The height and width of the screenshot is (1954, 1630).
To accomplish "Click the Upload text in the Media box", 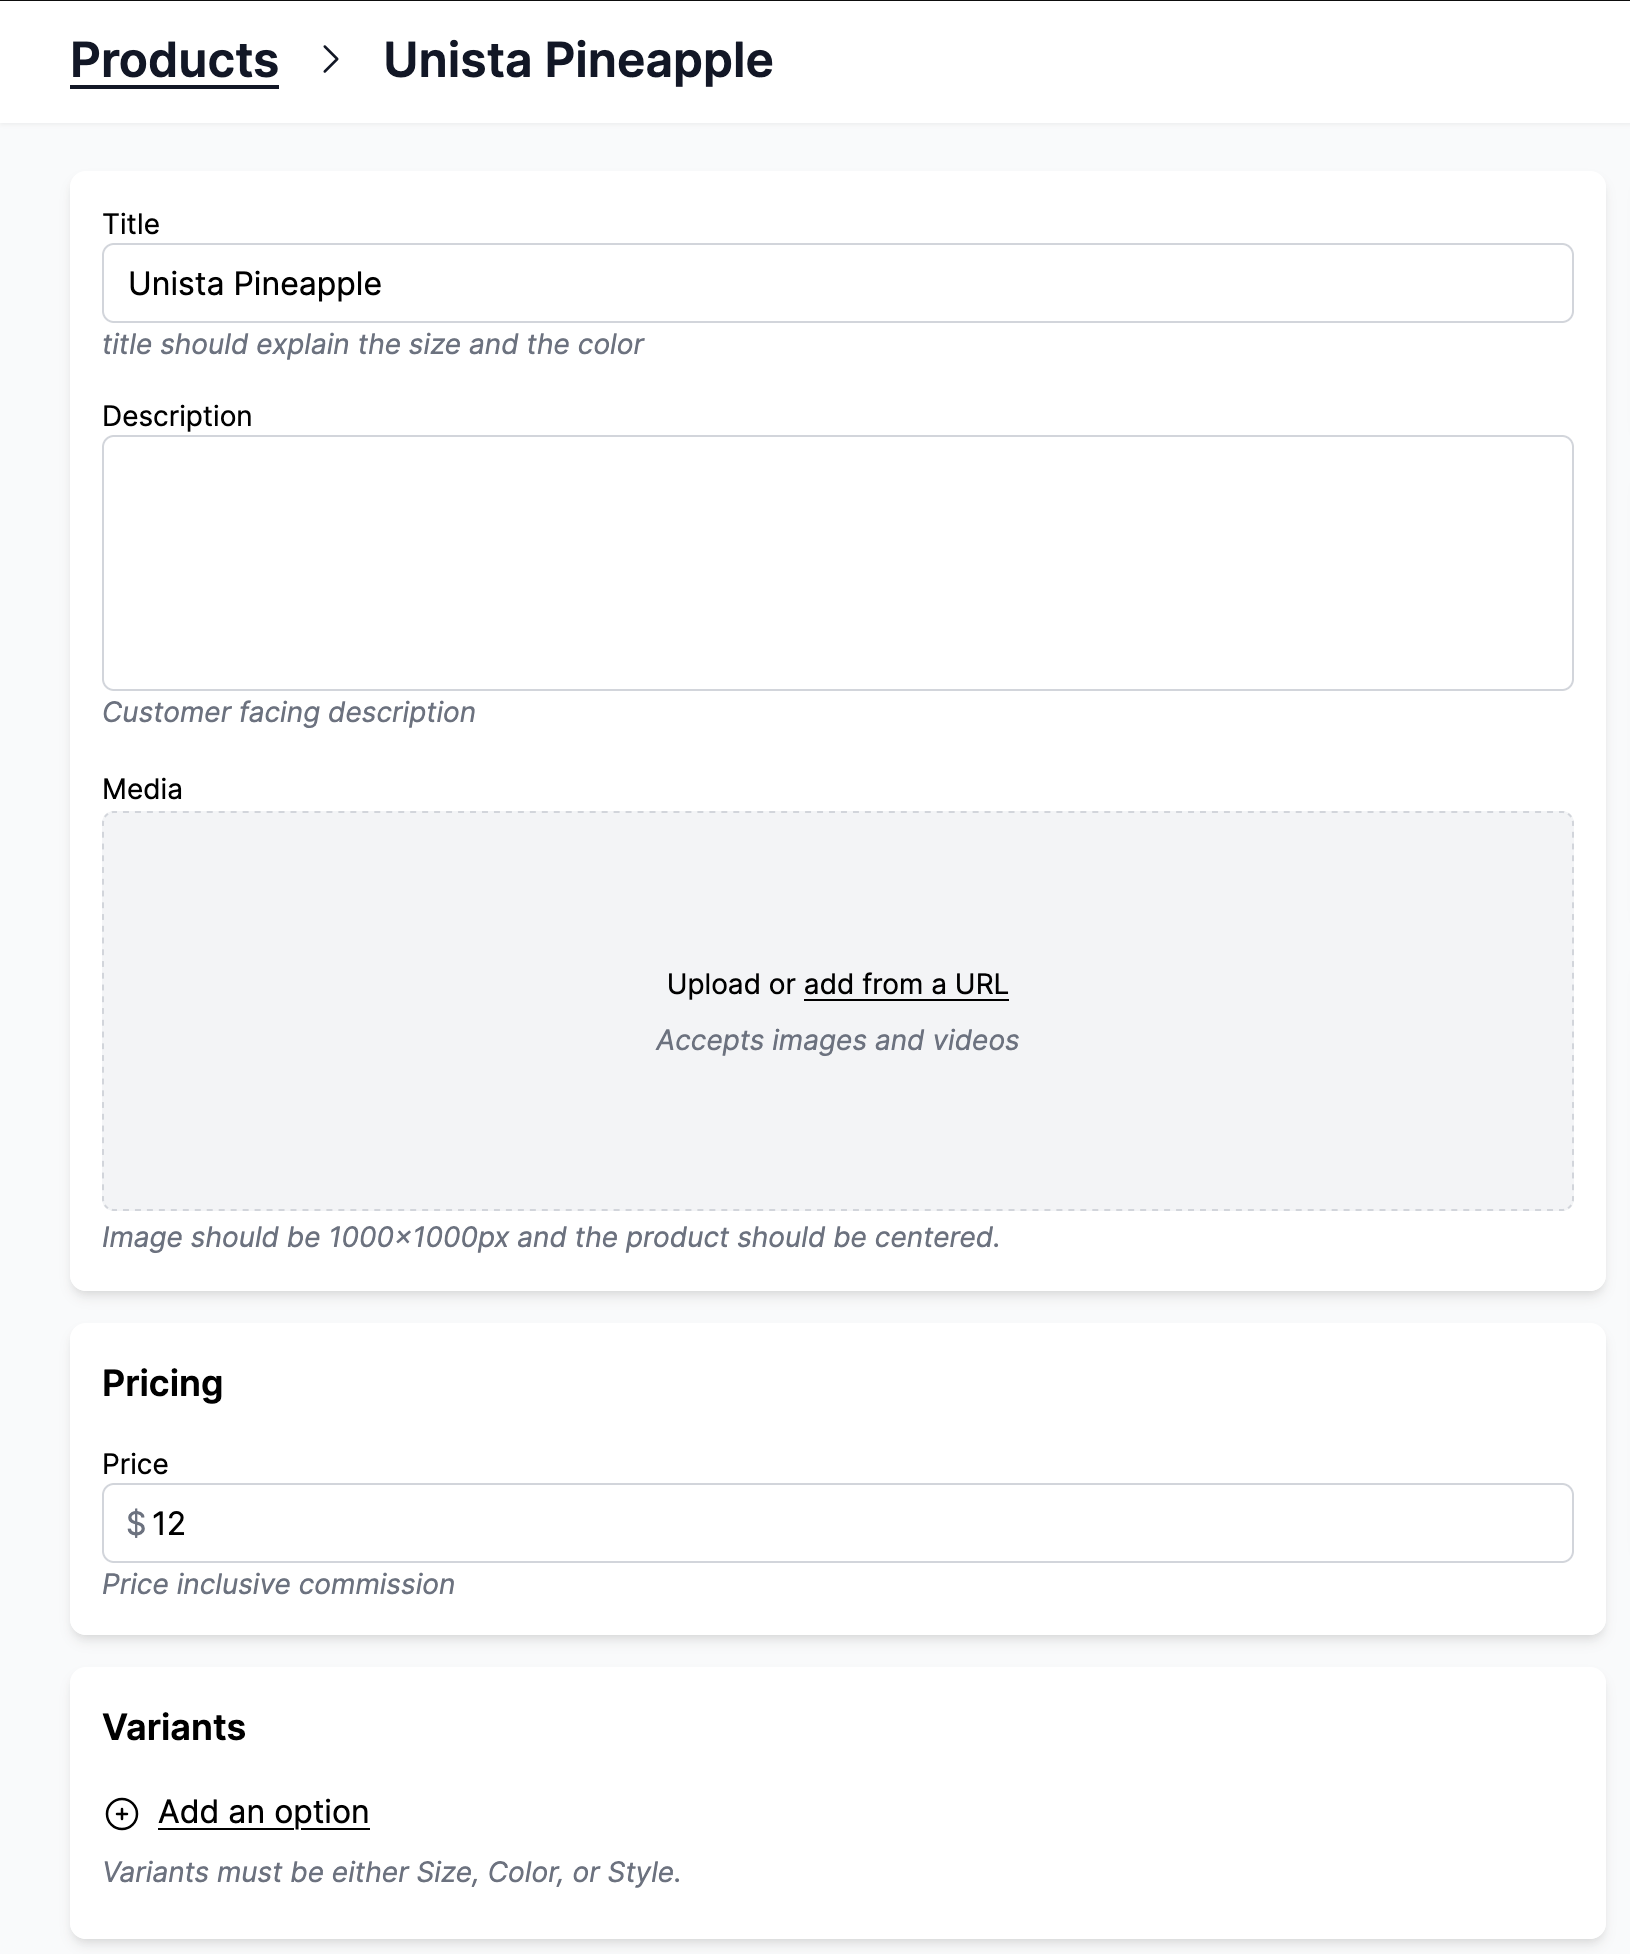I will pyautogui.click(x=716, y=984).
